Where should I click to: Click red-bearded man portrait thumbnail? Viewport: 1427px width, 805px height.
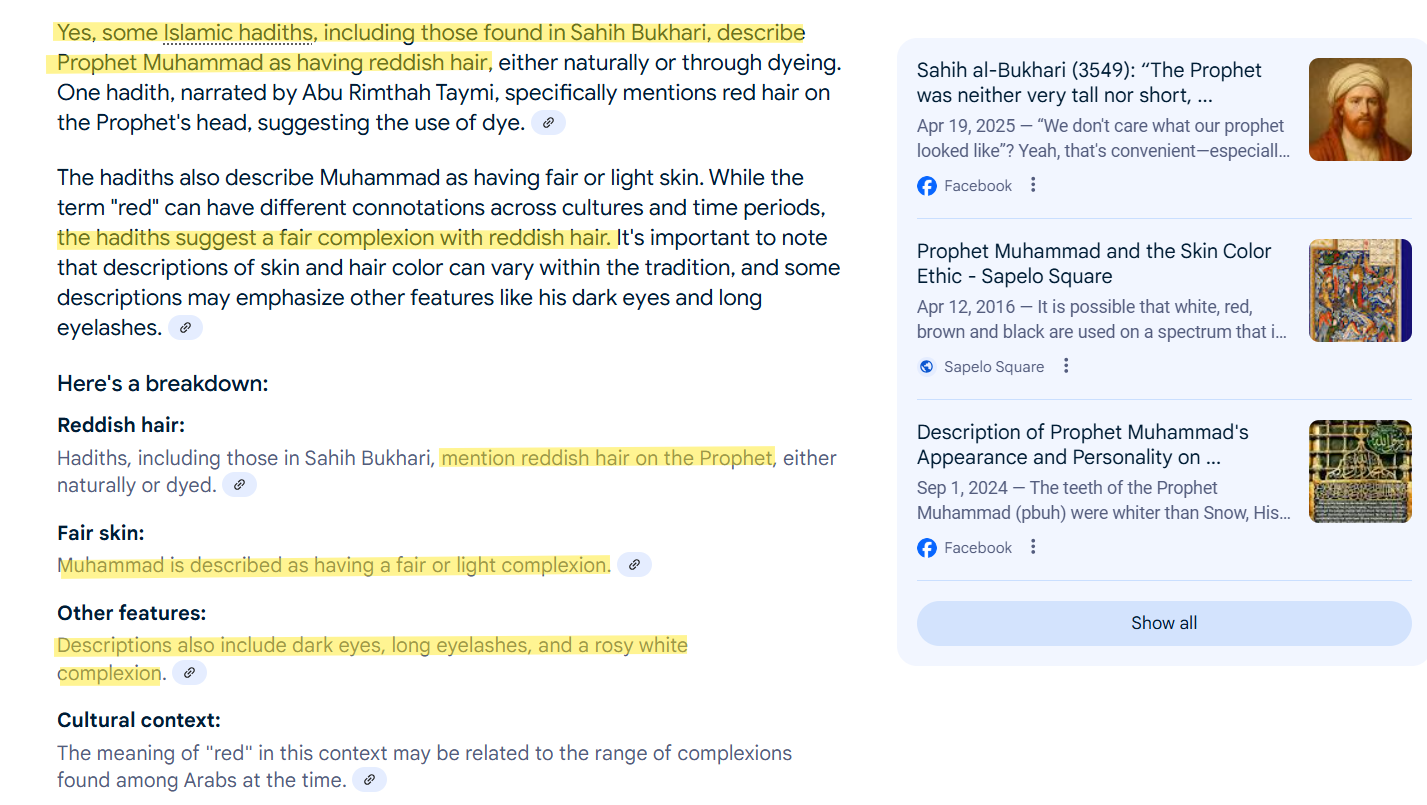1360,110
